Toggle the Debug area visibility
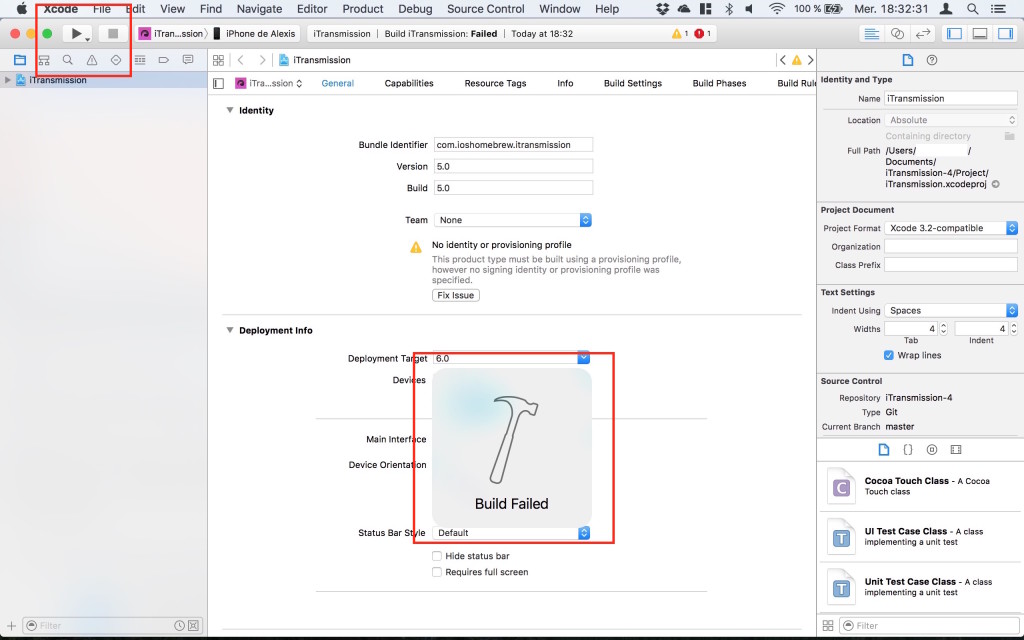This screenshot has height=640, width=1024. click(980, 34)
